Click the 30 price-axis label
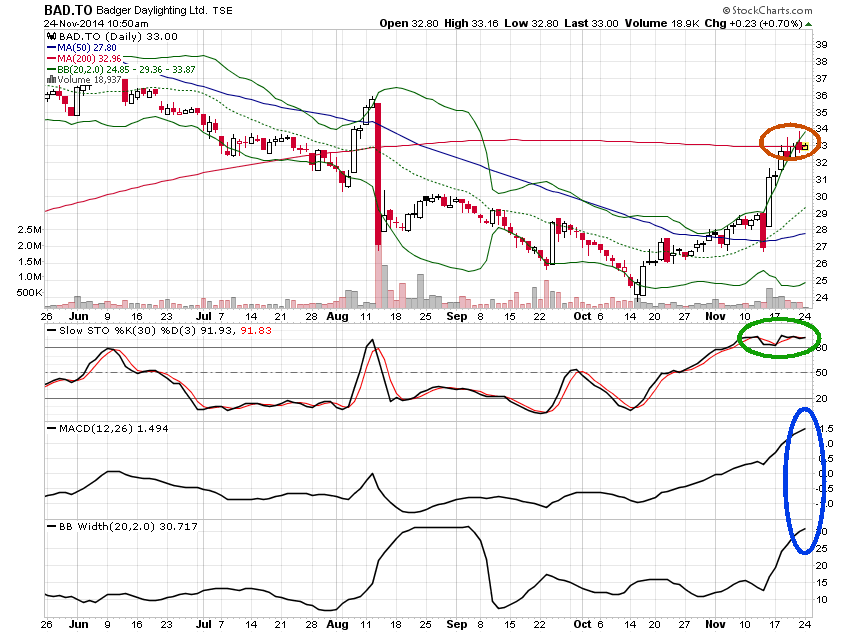 pos(821,197)
